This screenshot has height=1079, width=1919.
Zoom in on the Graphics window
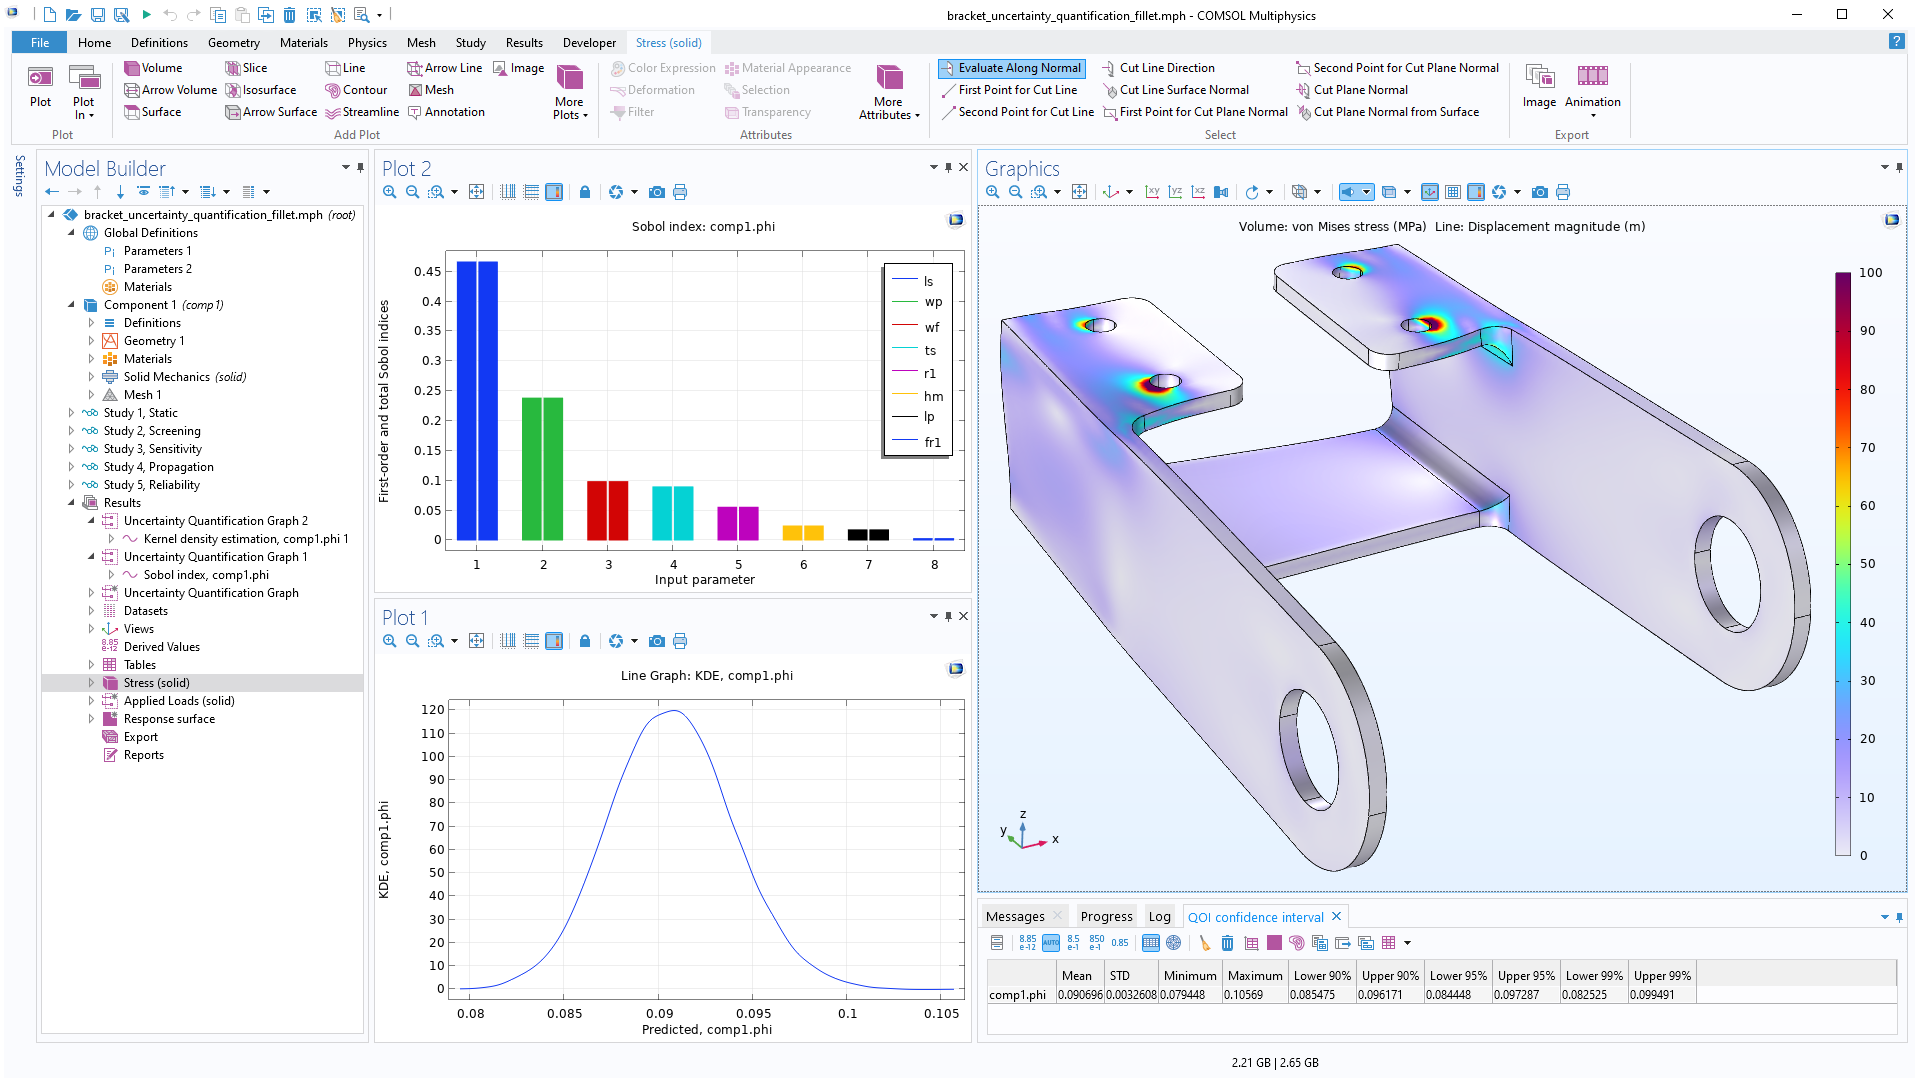click(992, 192)
